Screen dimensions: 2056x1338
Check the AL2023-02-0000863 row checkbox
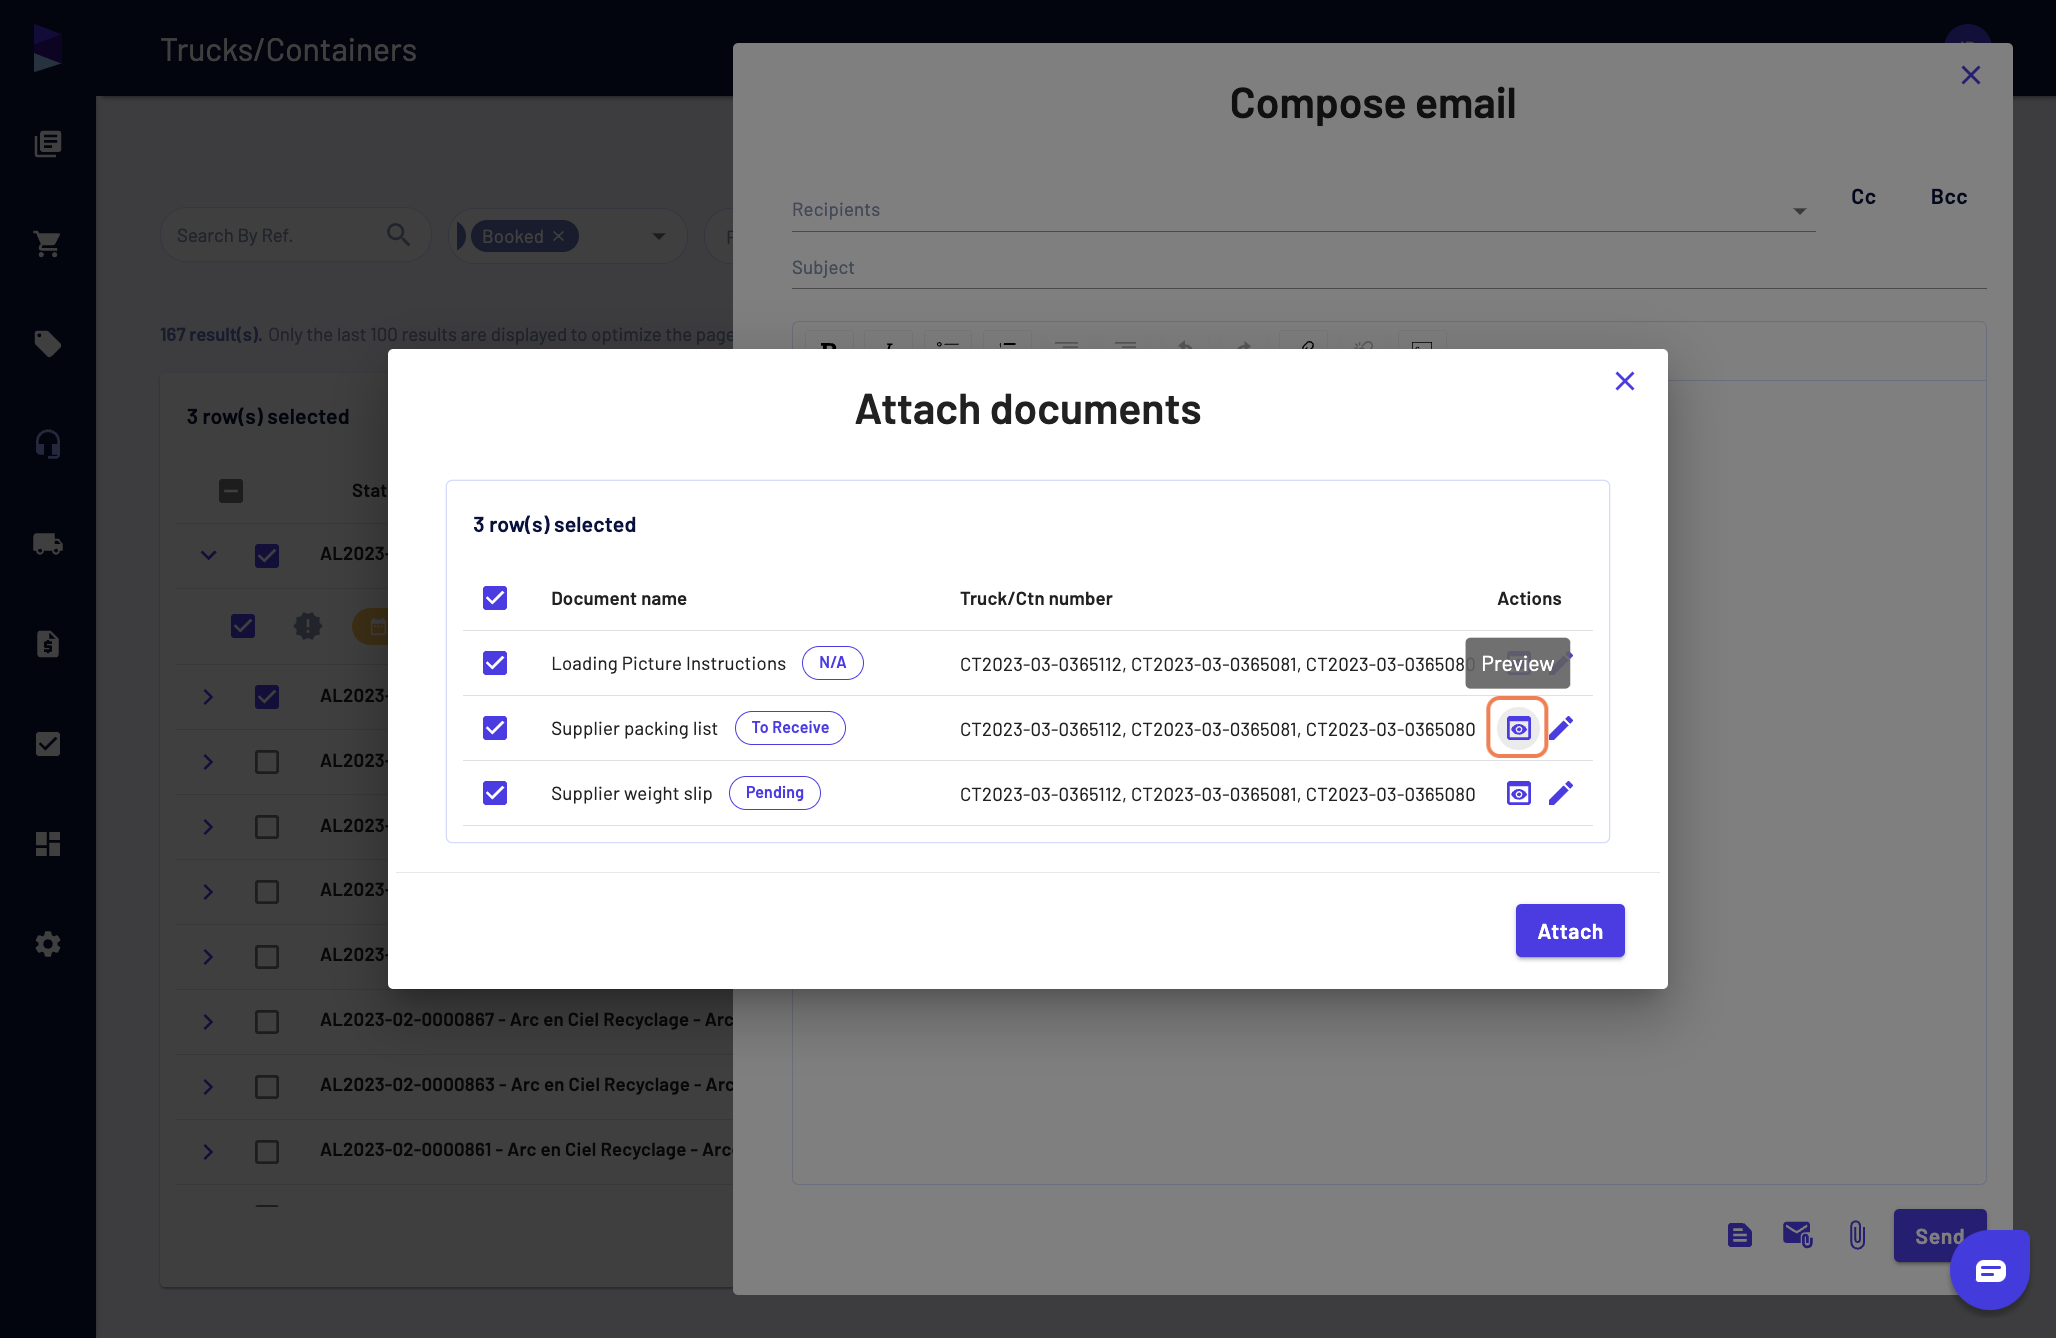pos(267,1087)
